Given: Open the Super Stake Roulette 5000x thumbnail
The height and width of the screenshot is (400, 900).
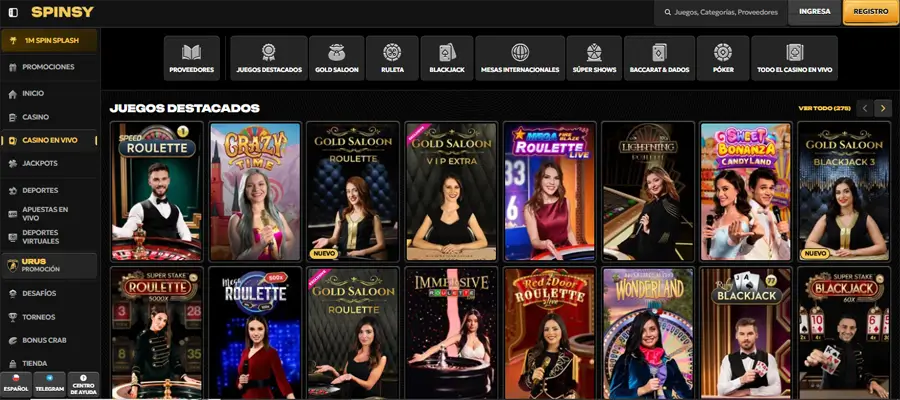Looking at the screenshot, I should 157,333.
